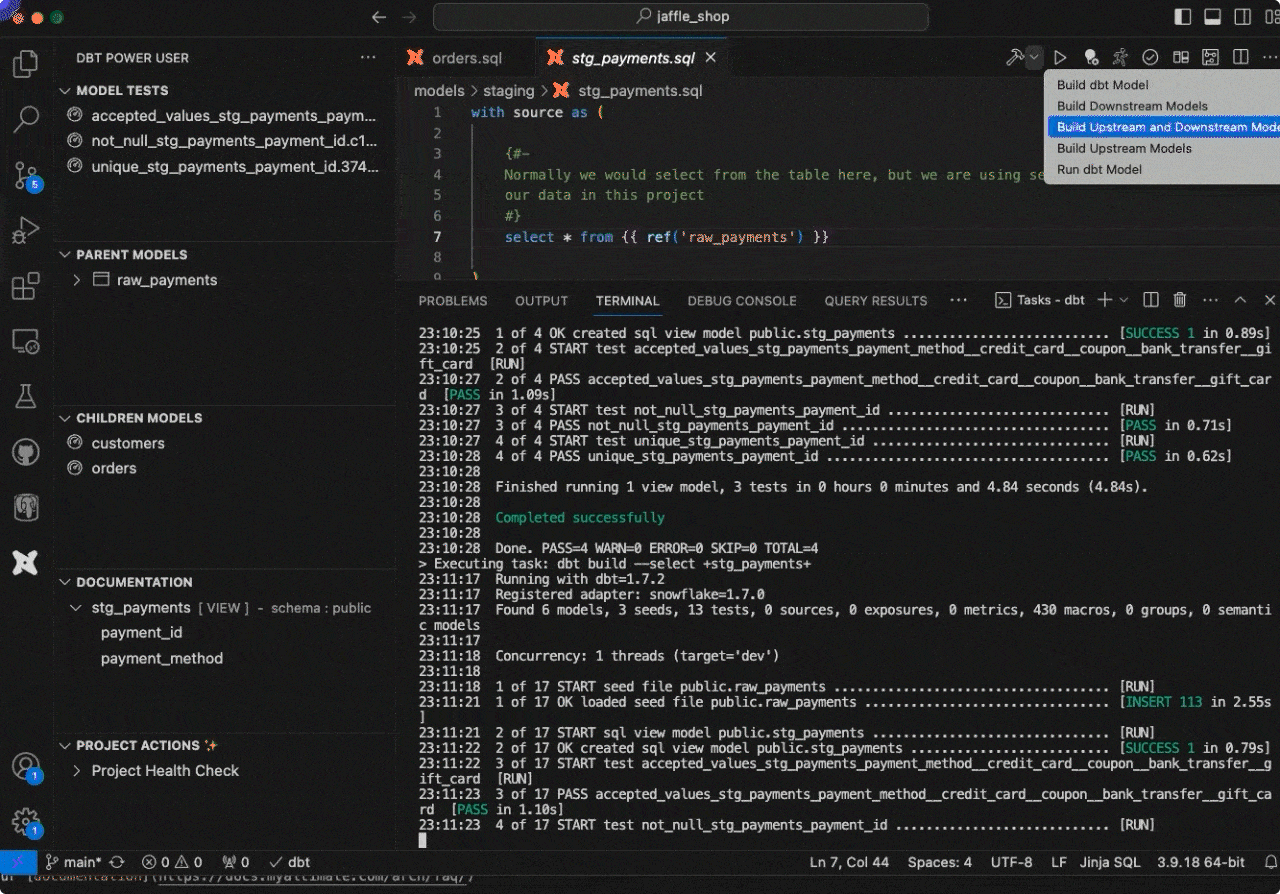Viewport: 1280px width, 894px height.
Task: Click the play run icon in editor toolbar
Action: tap(1060, 58)
